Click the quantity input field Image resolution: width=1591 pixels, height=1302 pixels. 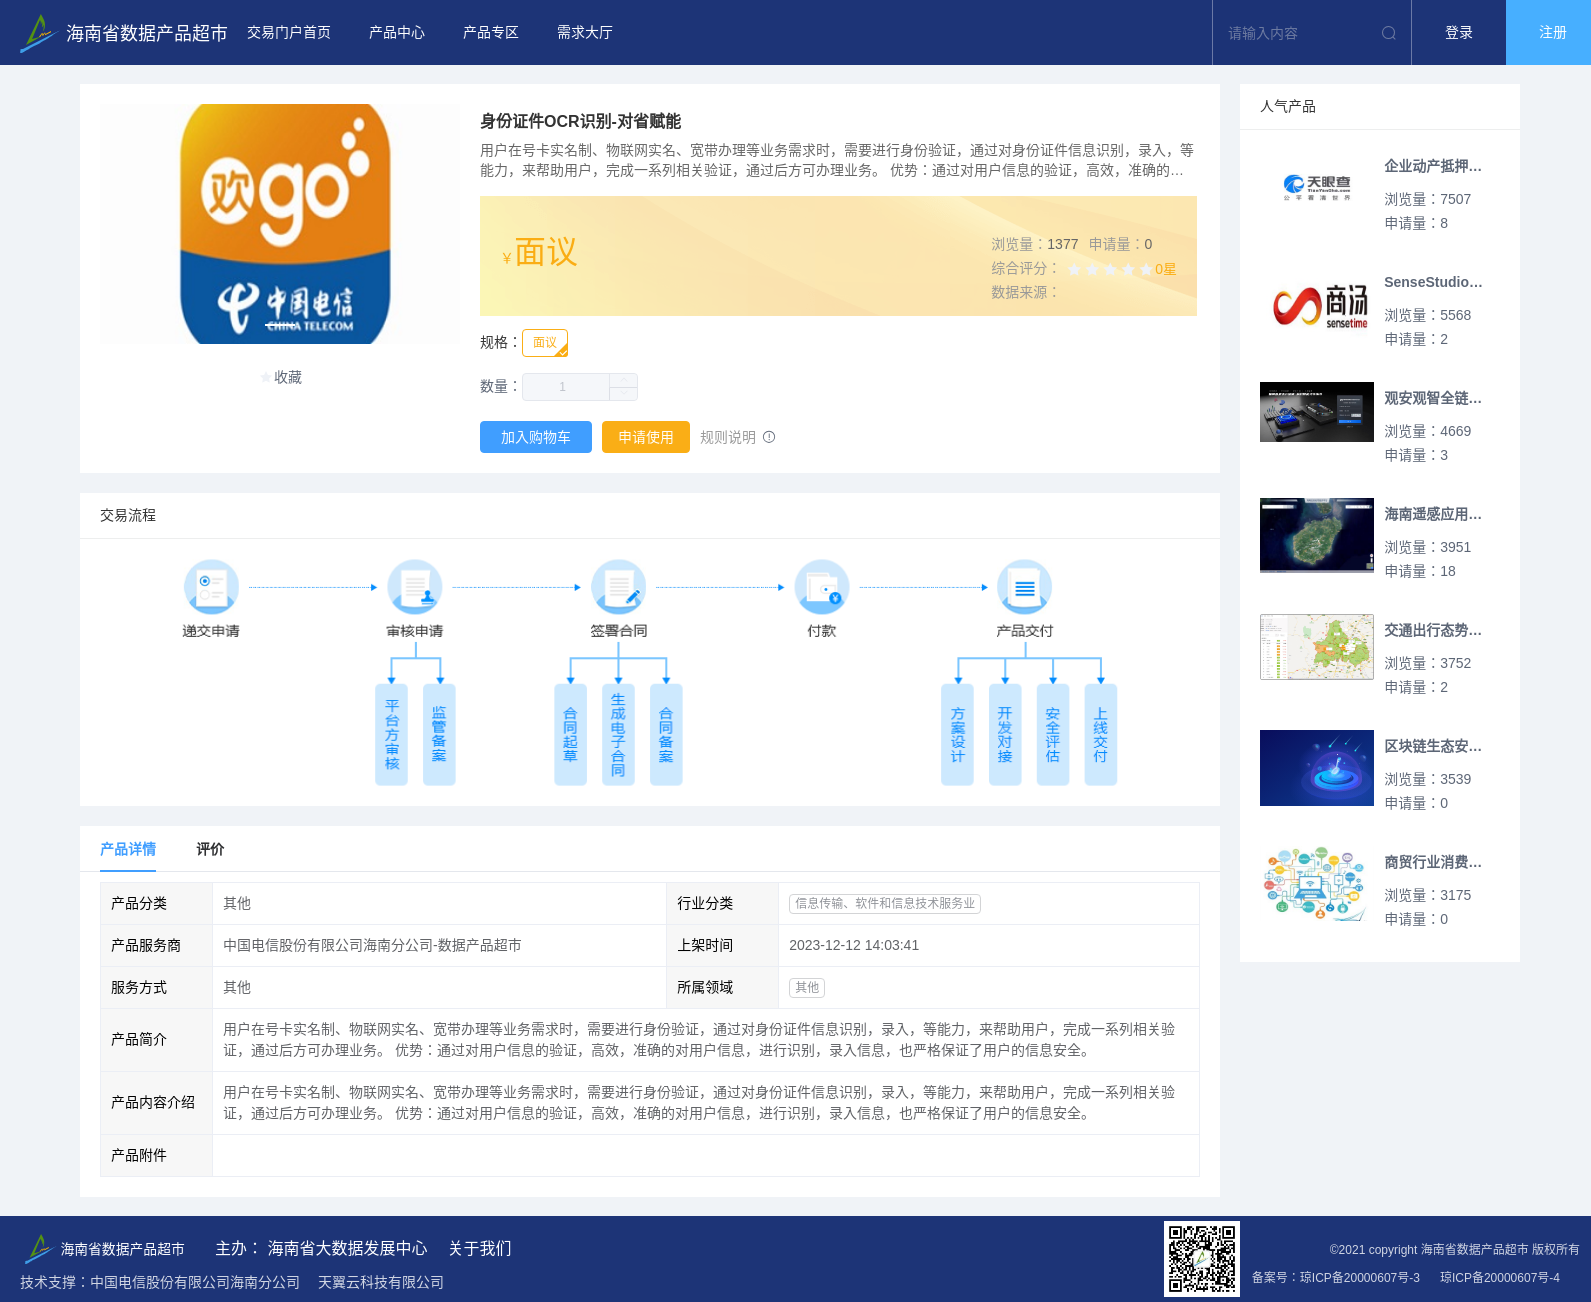(566, 387)
